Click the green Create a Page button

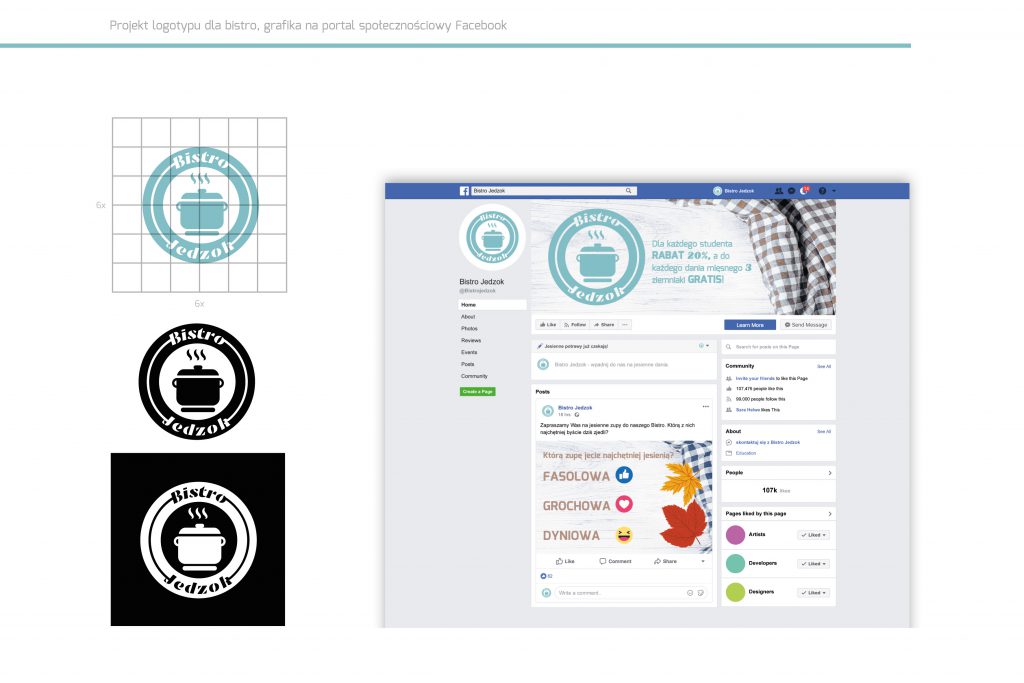[x=478, y=391]
